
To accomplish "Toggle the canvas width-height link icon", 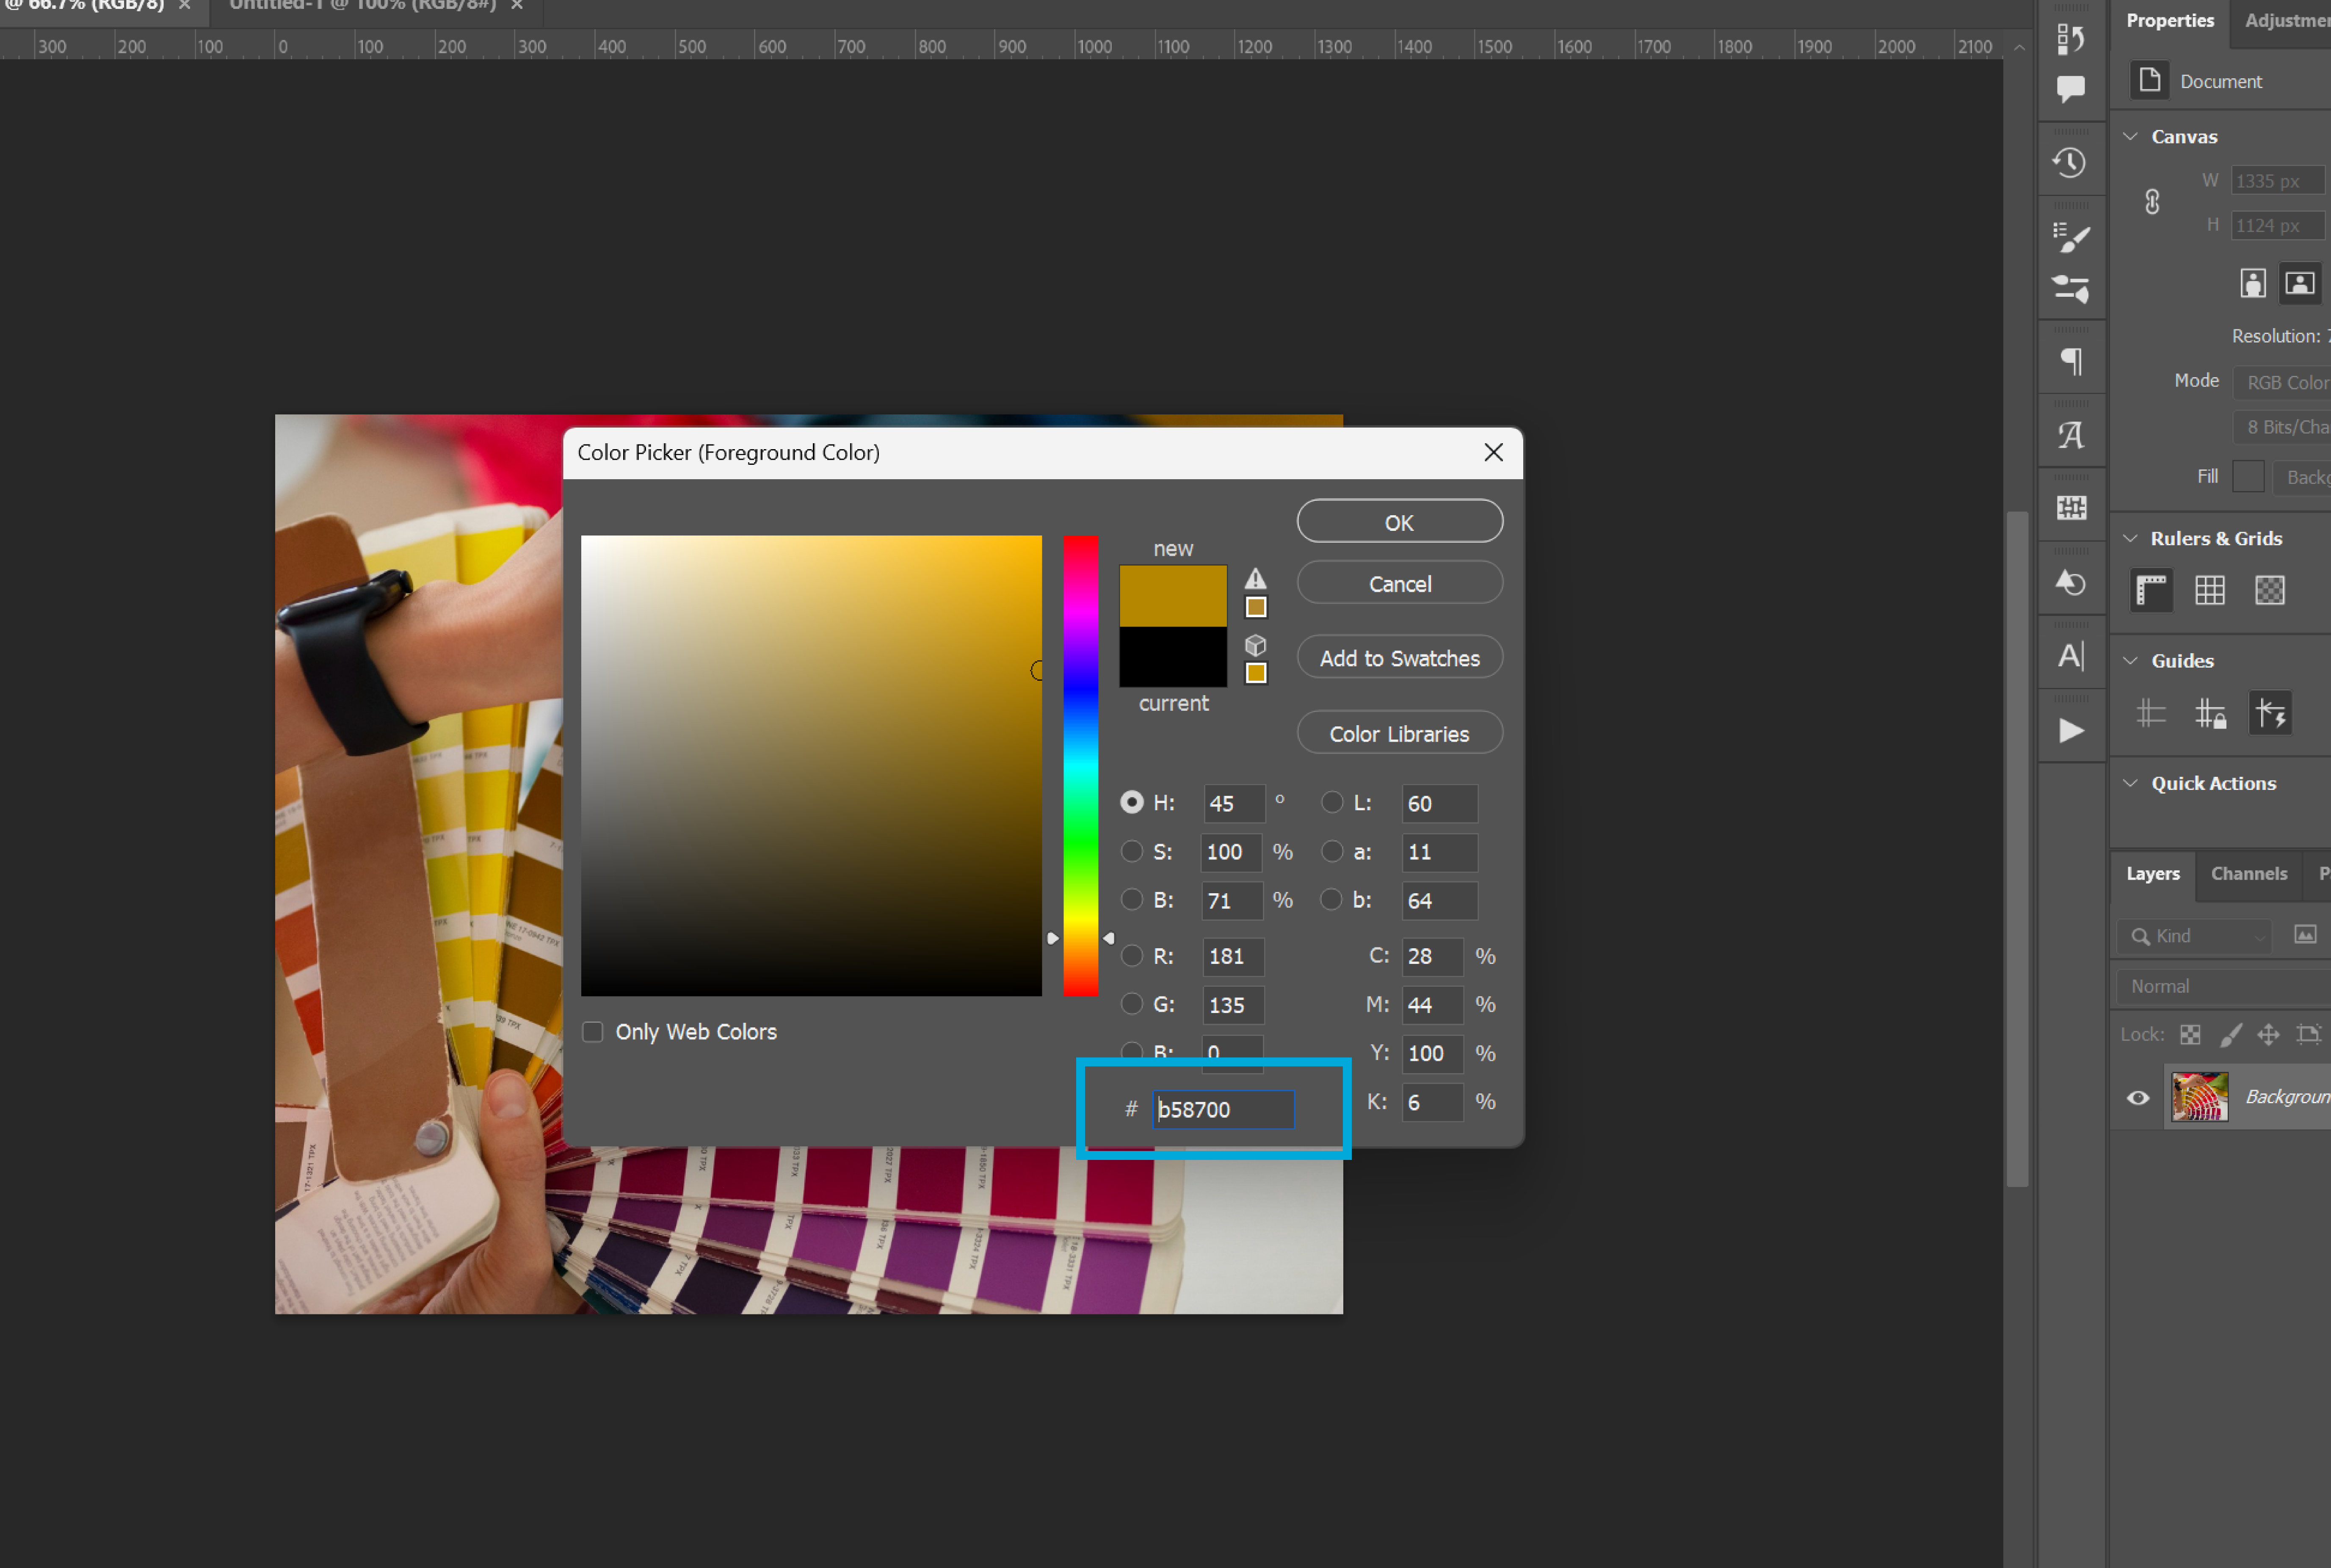I will pyautogui.click(x=2152, y=202).
